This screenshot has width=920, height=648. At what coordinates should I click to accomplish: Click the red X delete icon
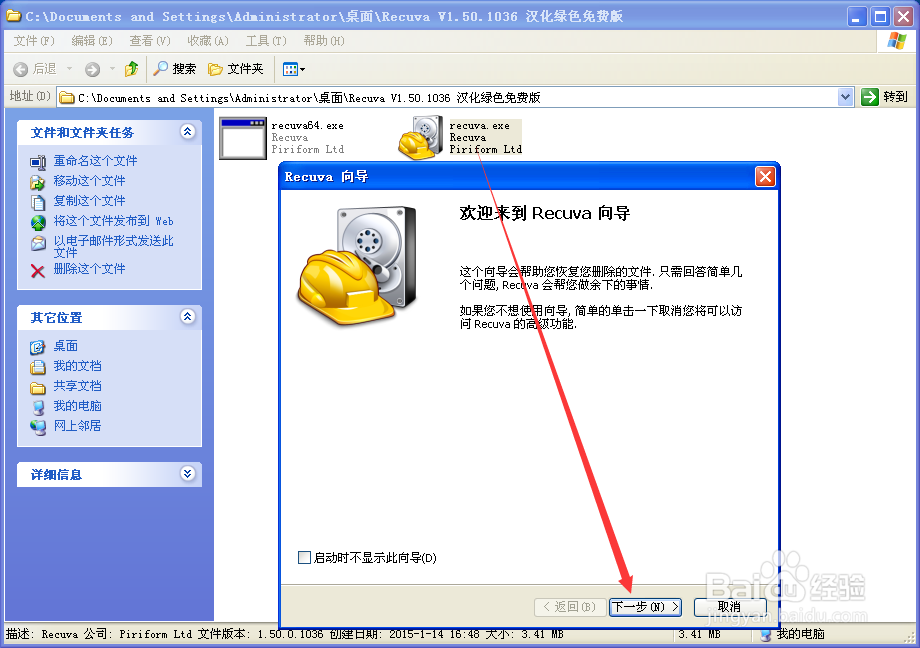38,271
